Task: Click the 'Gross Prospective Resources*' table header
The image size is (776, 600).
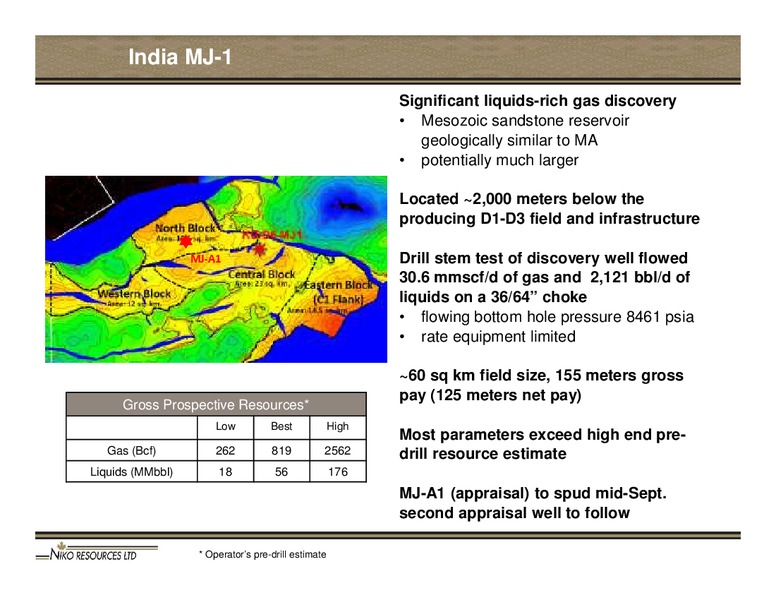Action: point(216,404)
